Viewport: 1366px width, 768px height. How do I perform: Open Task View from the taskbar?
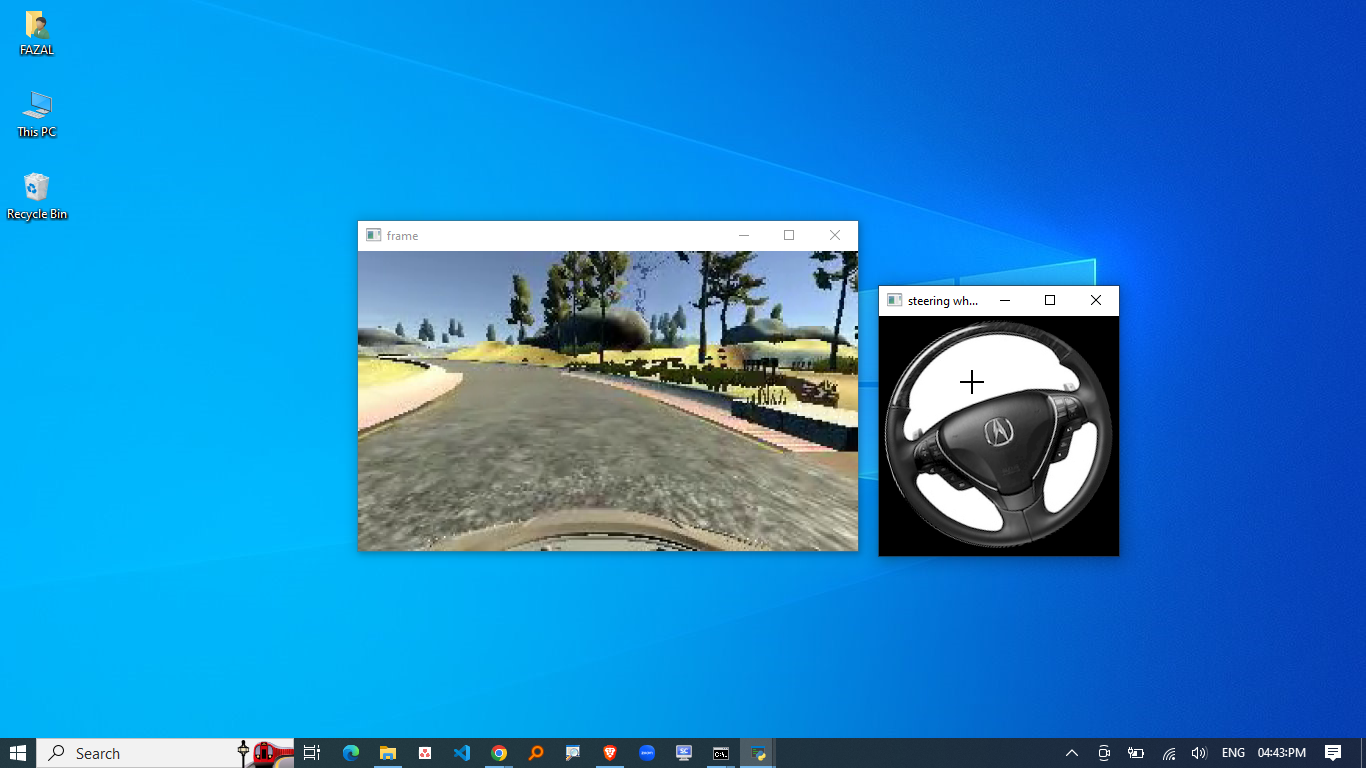[312, 753]
